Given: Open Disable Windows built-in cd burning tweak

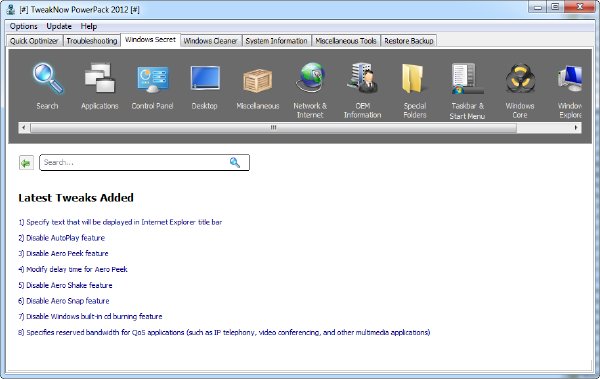Looking at the screenshot, I should pos(90,317).
